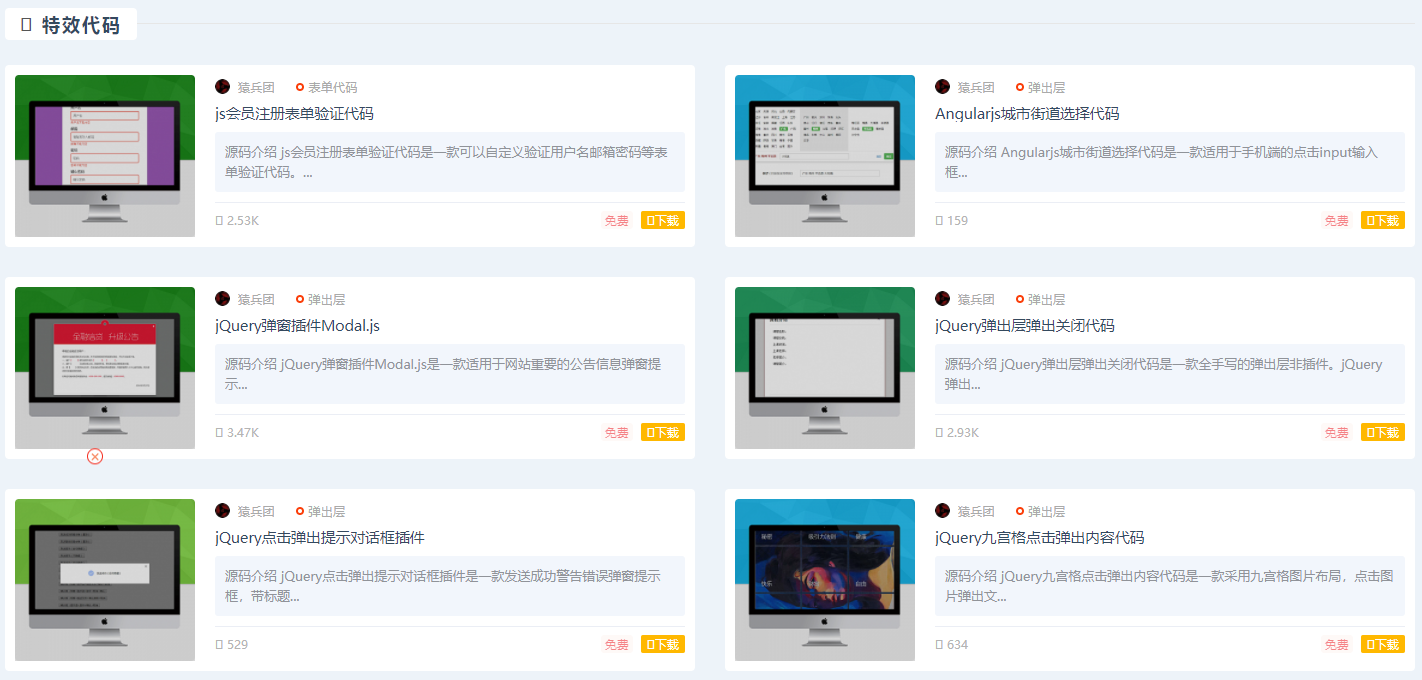1422x680 pixels.
Task: Click the green preview thumbnail of js会员注册表单验证代码
Action: click(104, 155)
